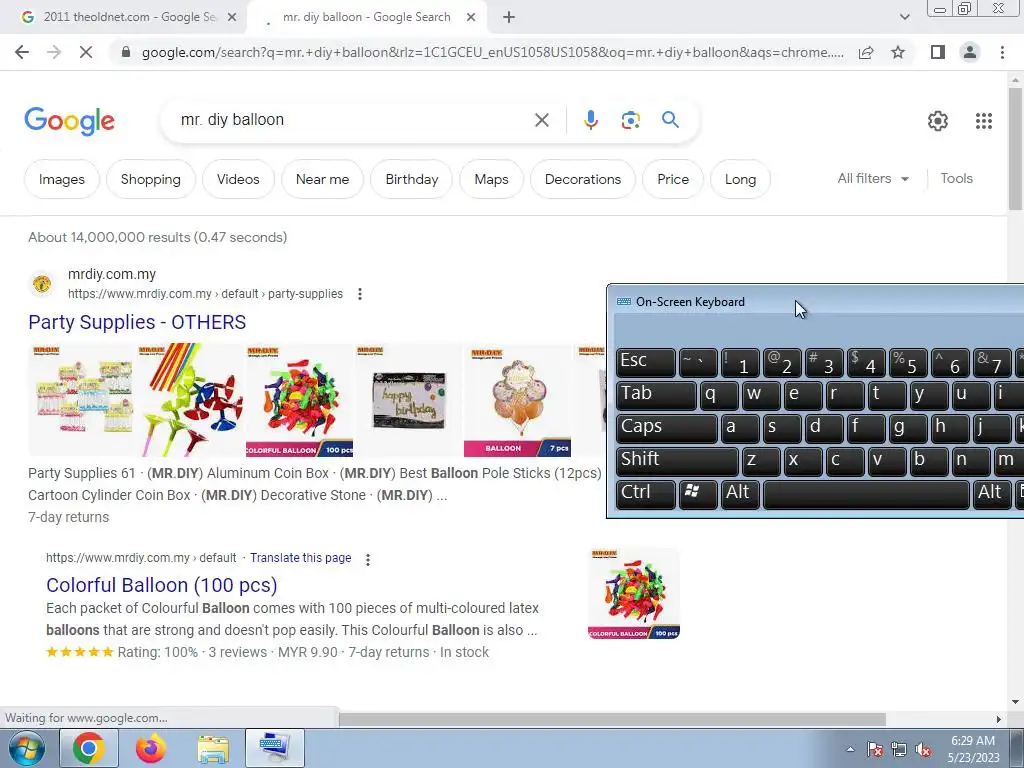Open Chrome from the taskbar
The image size is (1024, 768).
pos(89,748)
